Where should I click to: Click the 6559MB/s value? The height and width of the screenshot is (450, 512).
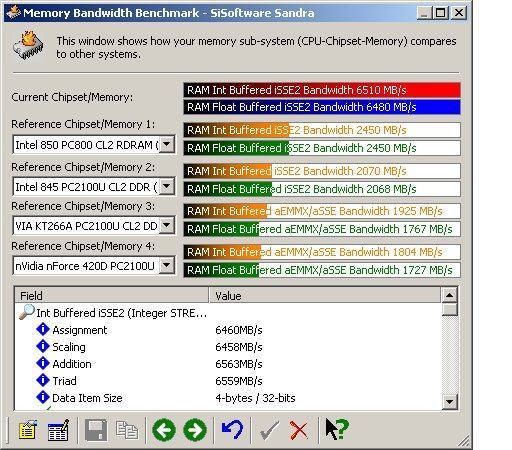pyautogui.click(x=239, y=381)
